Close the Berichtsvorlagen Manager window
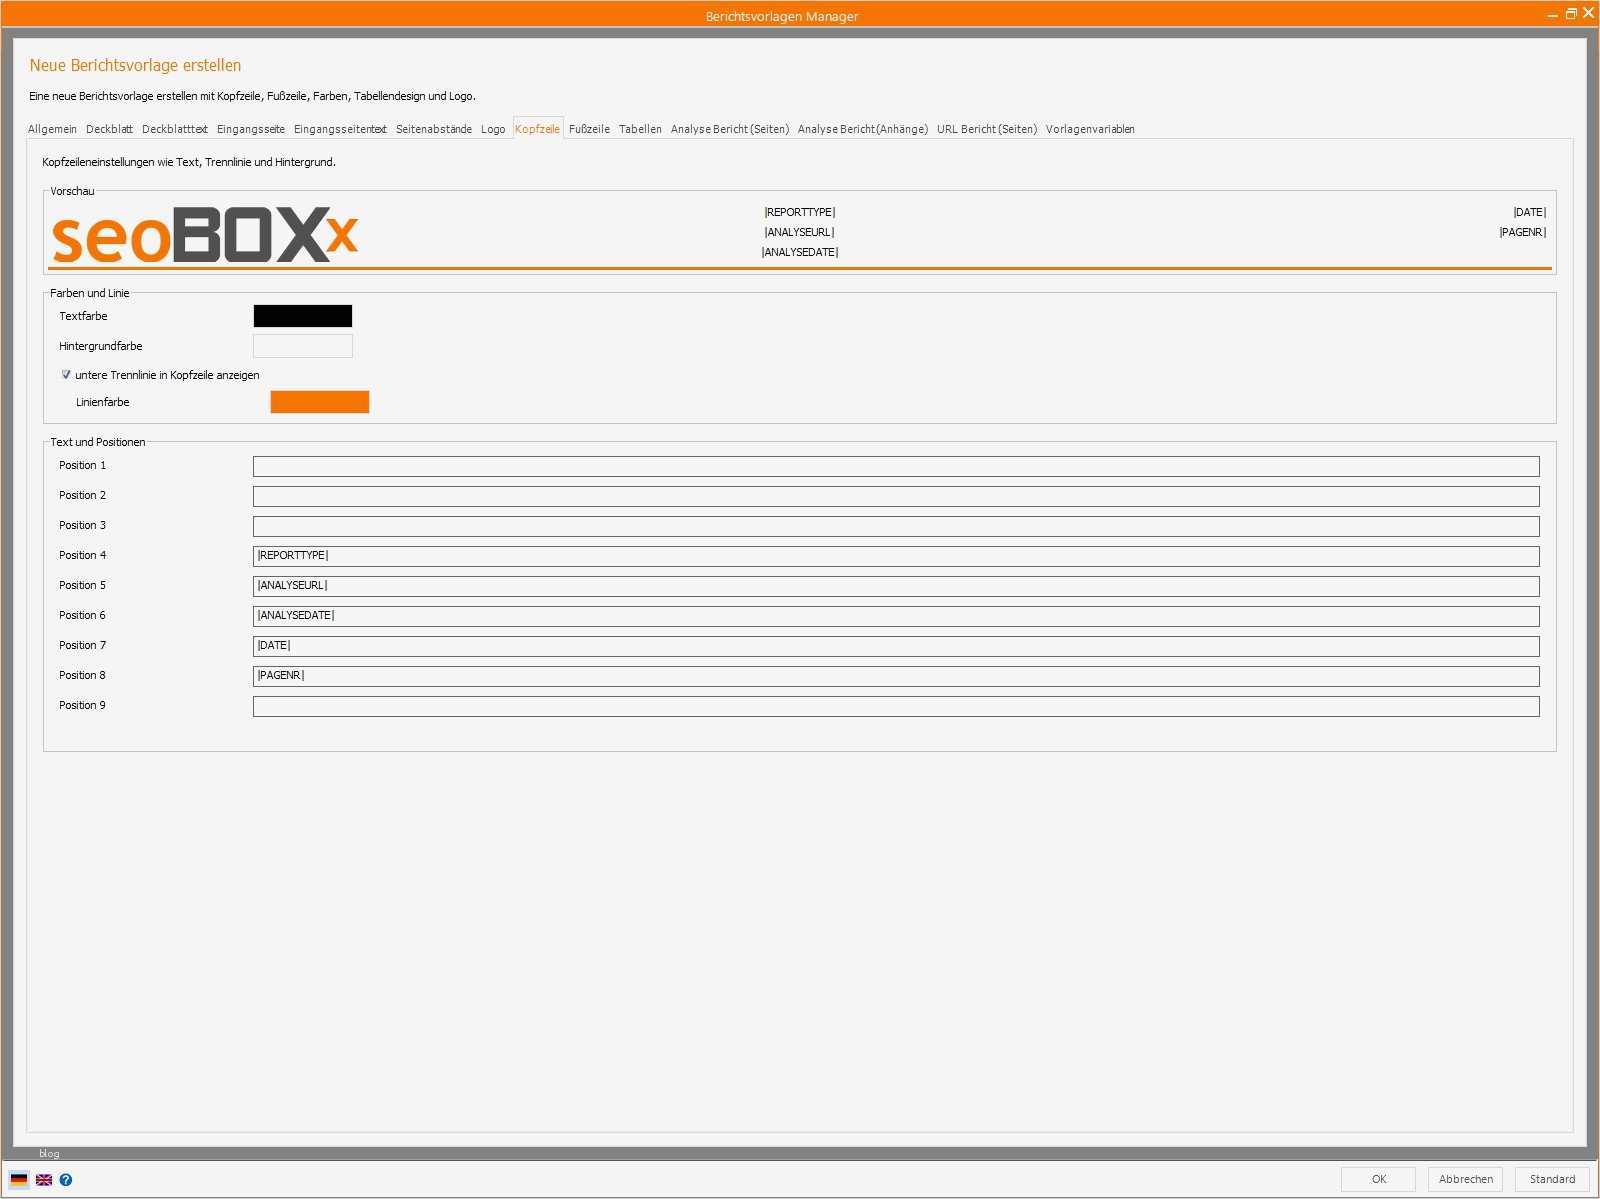This screenshot has width=1600, height=1199. coord(1588,13)
